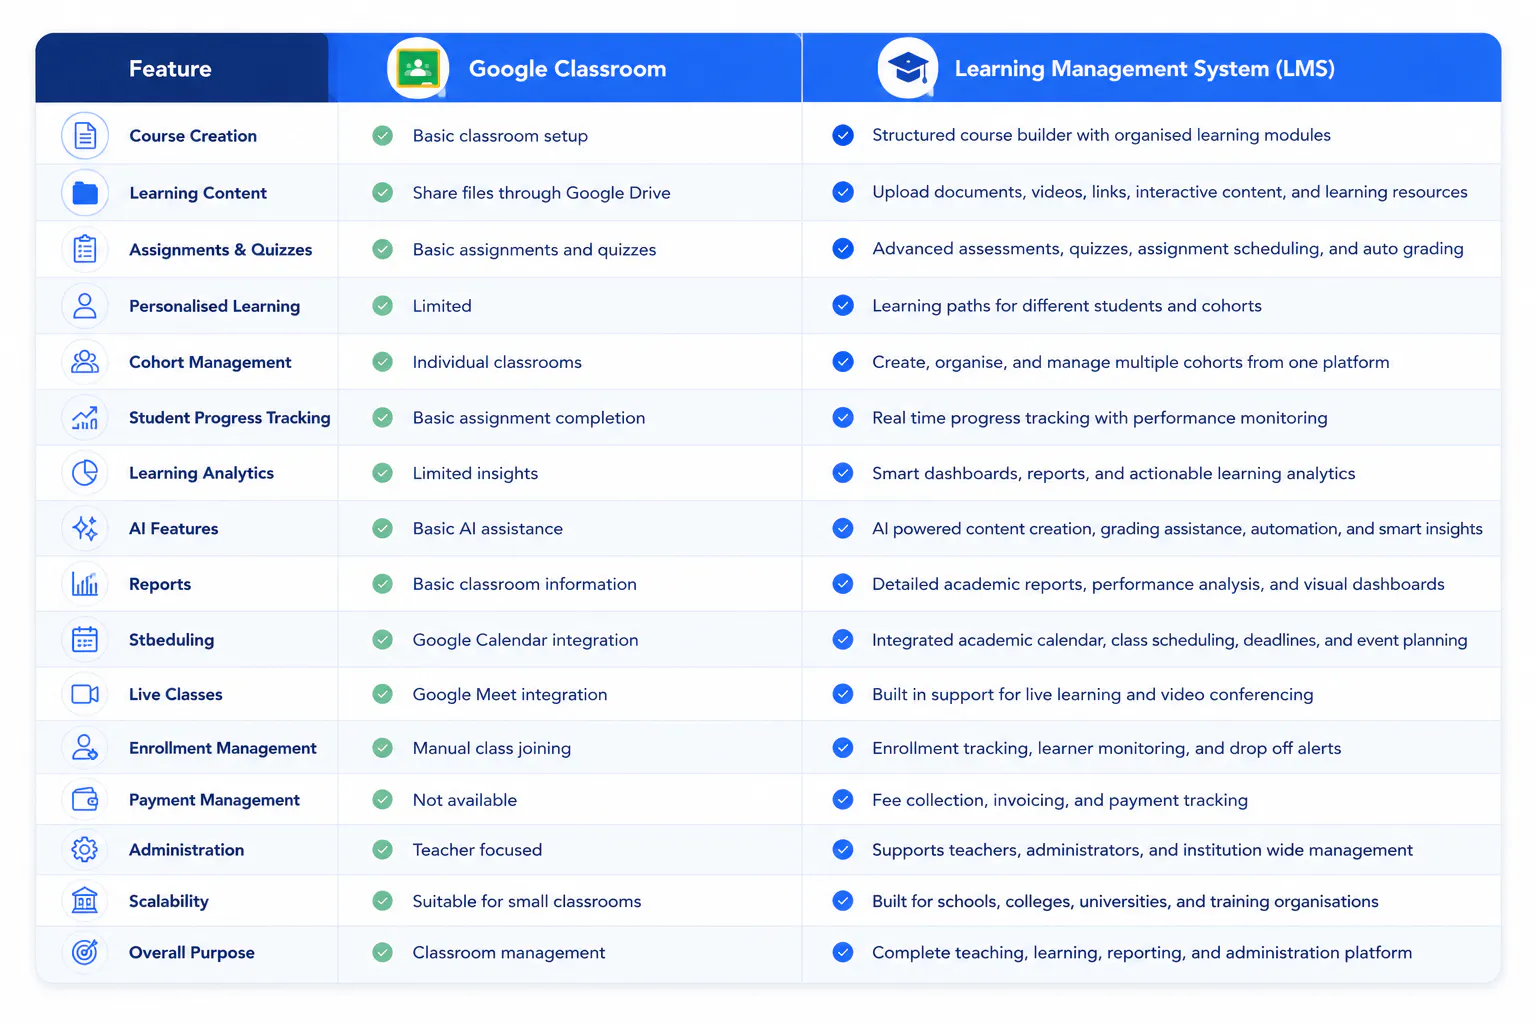Click the Learning Content folder icon
The height and width of the screenshot is (1024, 1536).
point(85,192)
